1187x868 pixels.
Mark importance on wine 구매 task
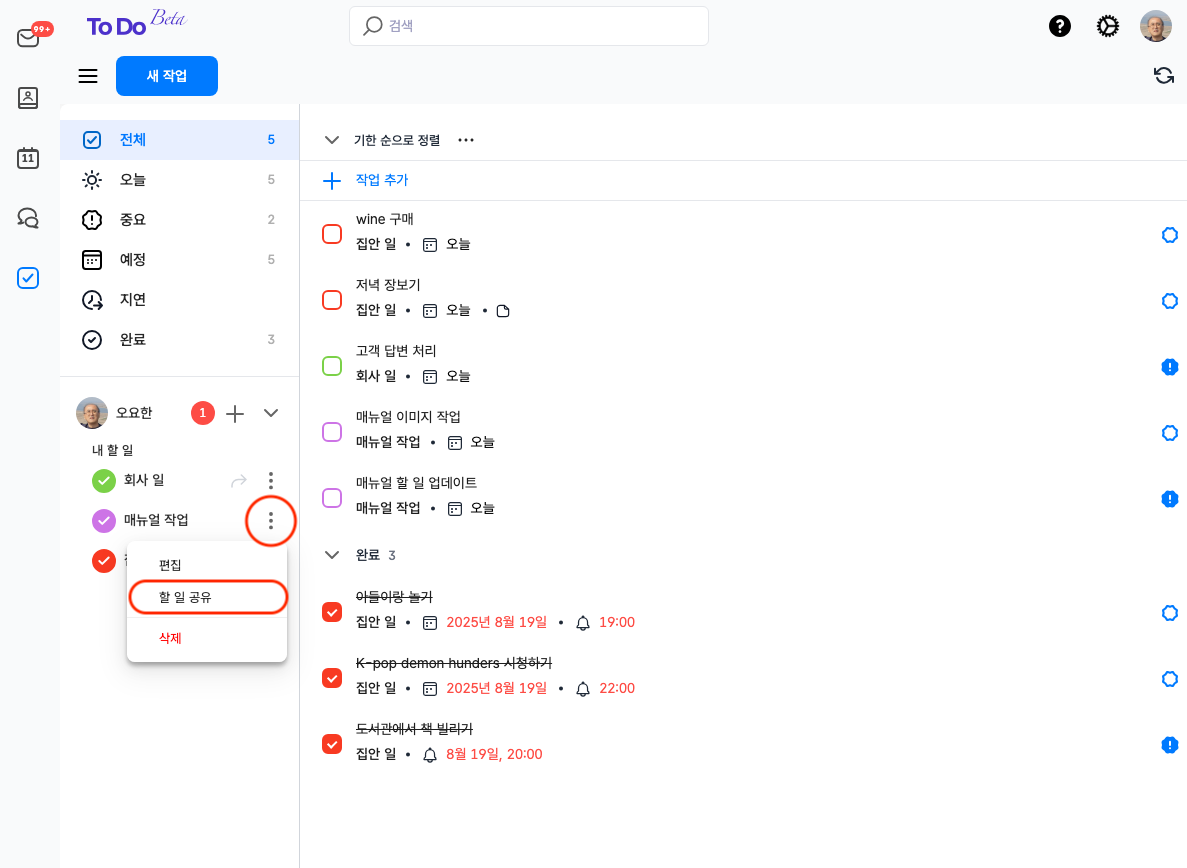pos(1169,235)
